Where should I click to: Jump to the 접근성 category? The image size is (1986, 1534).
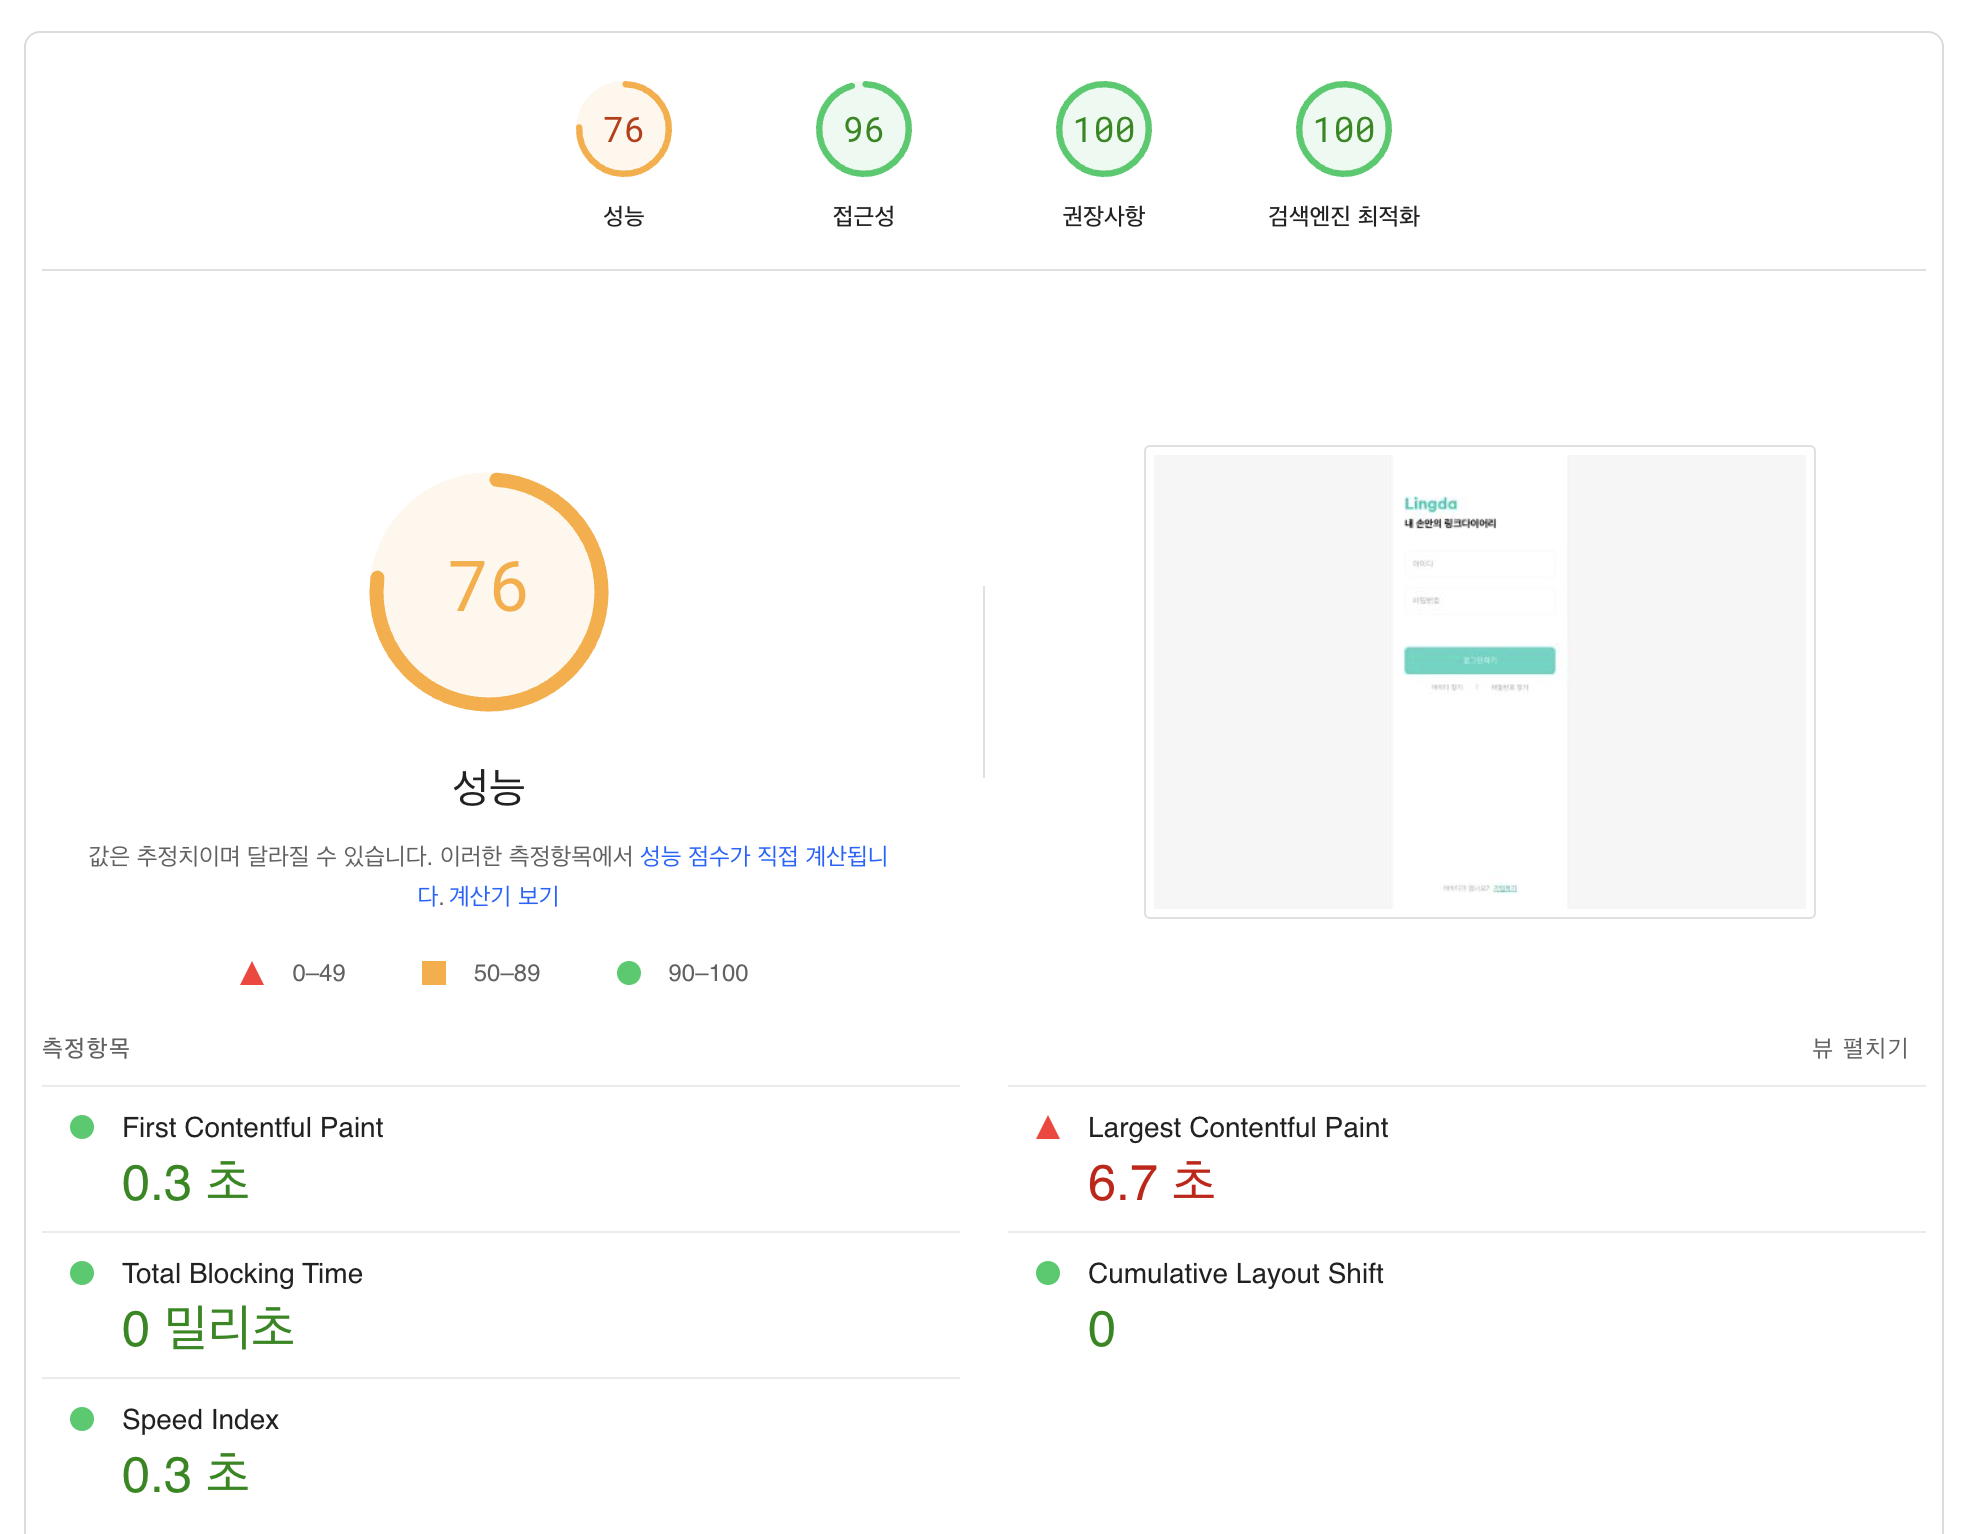click(863, 215)
